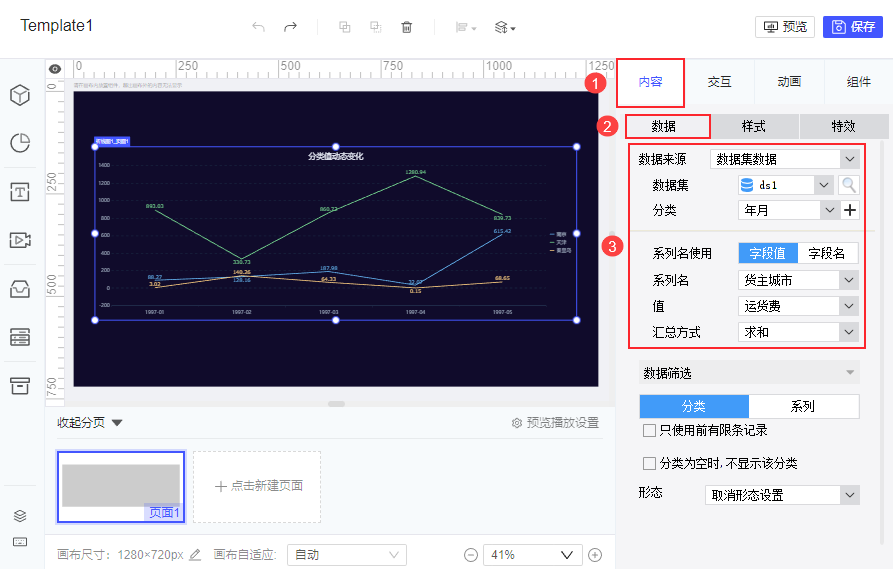Select the 页面1 page thumbnail
The width and height of the screenshot is (893, 569).
(x=121, y=486)
